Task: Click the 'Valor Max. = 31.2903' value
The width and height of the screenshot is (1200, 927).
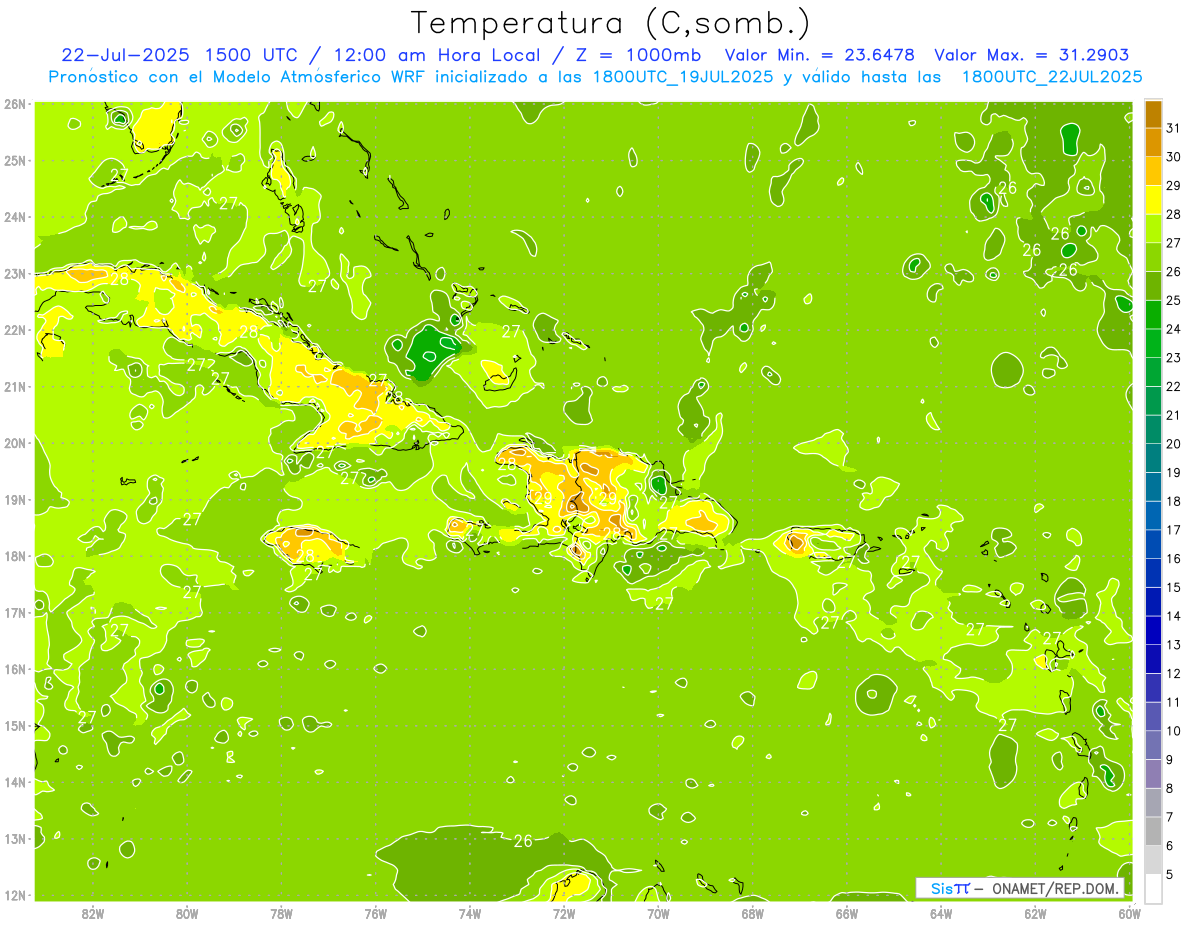Action: (1032, 55)
